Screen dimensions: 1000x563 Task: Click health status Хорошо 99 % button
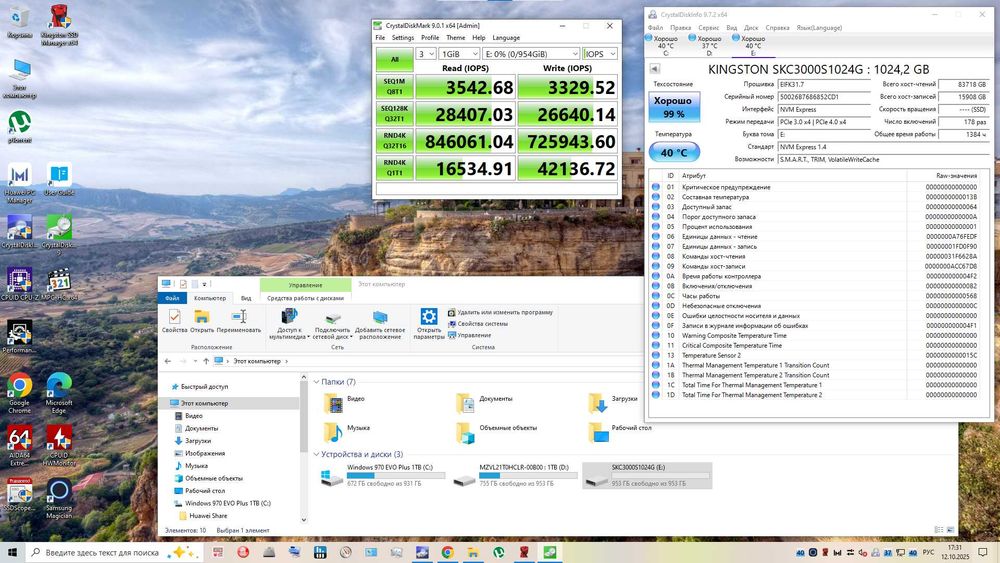coord(673,106)
